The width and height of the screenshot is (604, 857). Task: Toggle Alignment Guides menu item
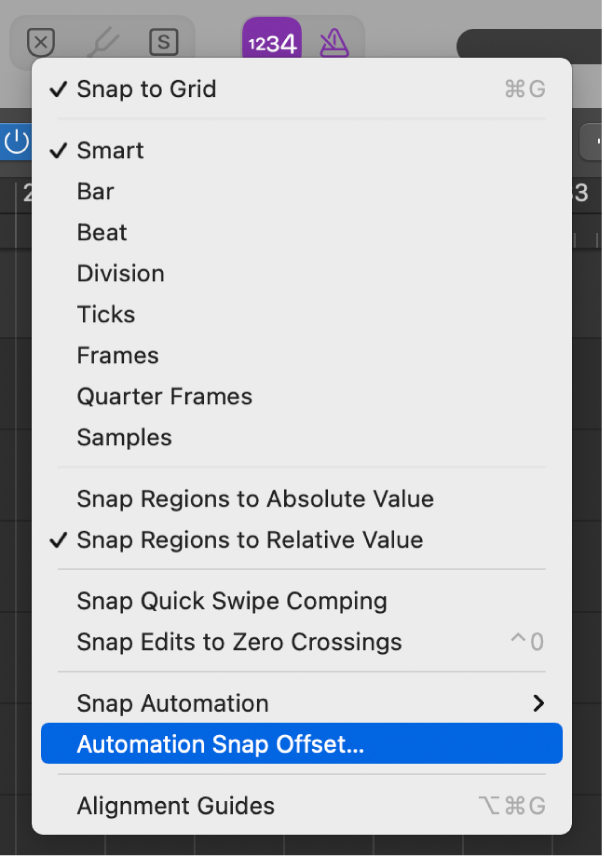pos(175,806)
